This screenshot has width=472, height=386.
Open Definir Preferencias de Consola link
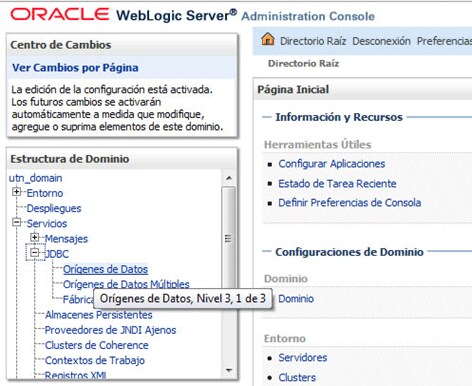click(350, 203)
